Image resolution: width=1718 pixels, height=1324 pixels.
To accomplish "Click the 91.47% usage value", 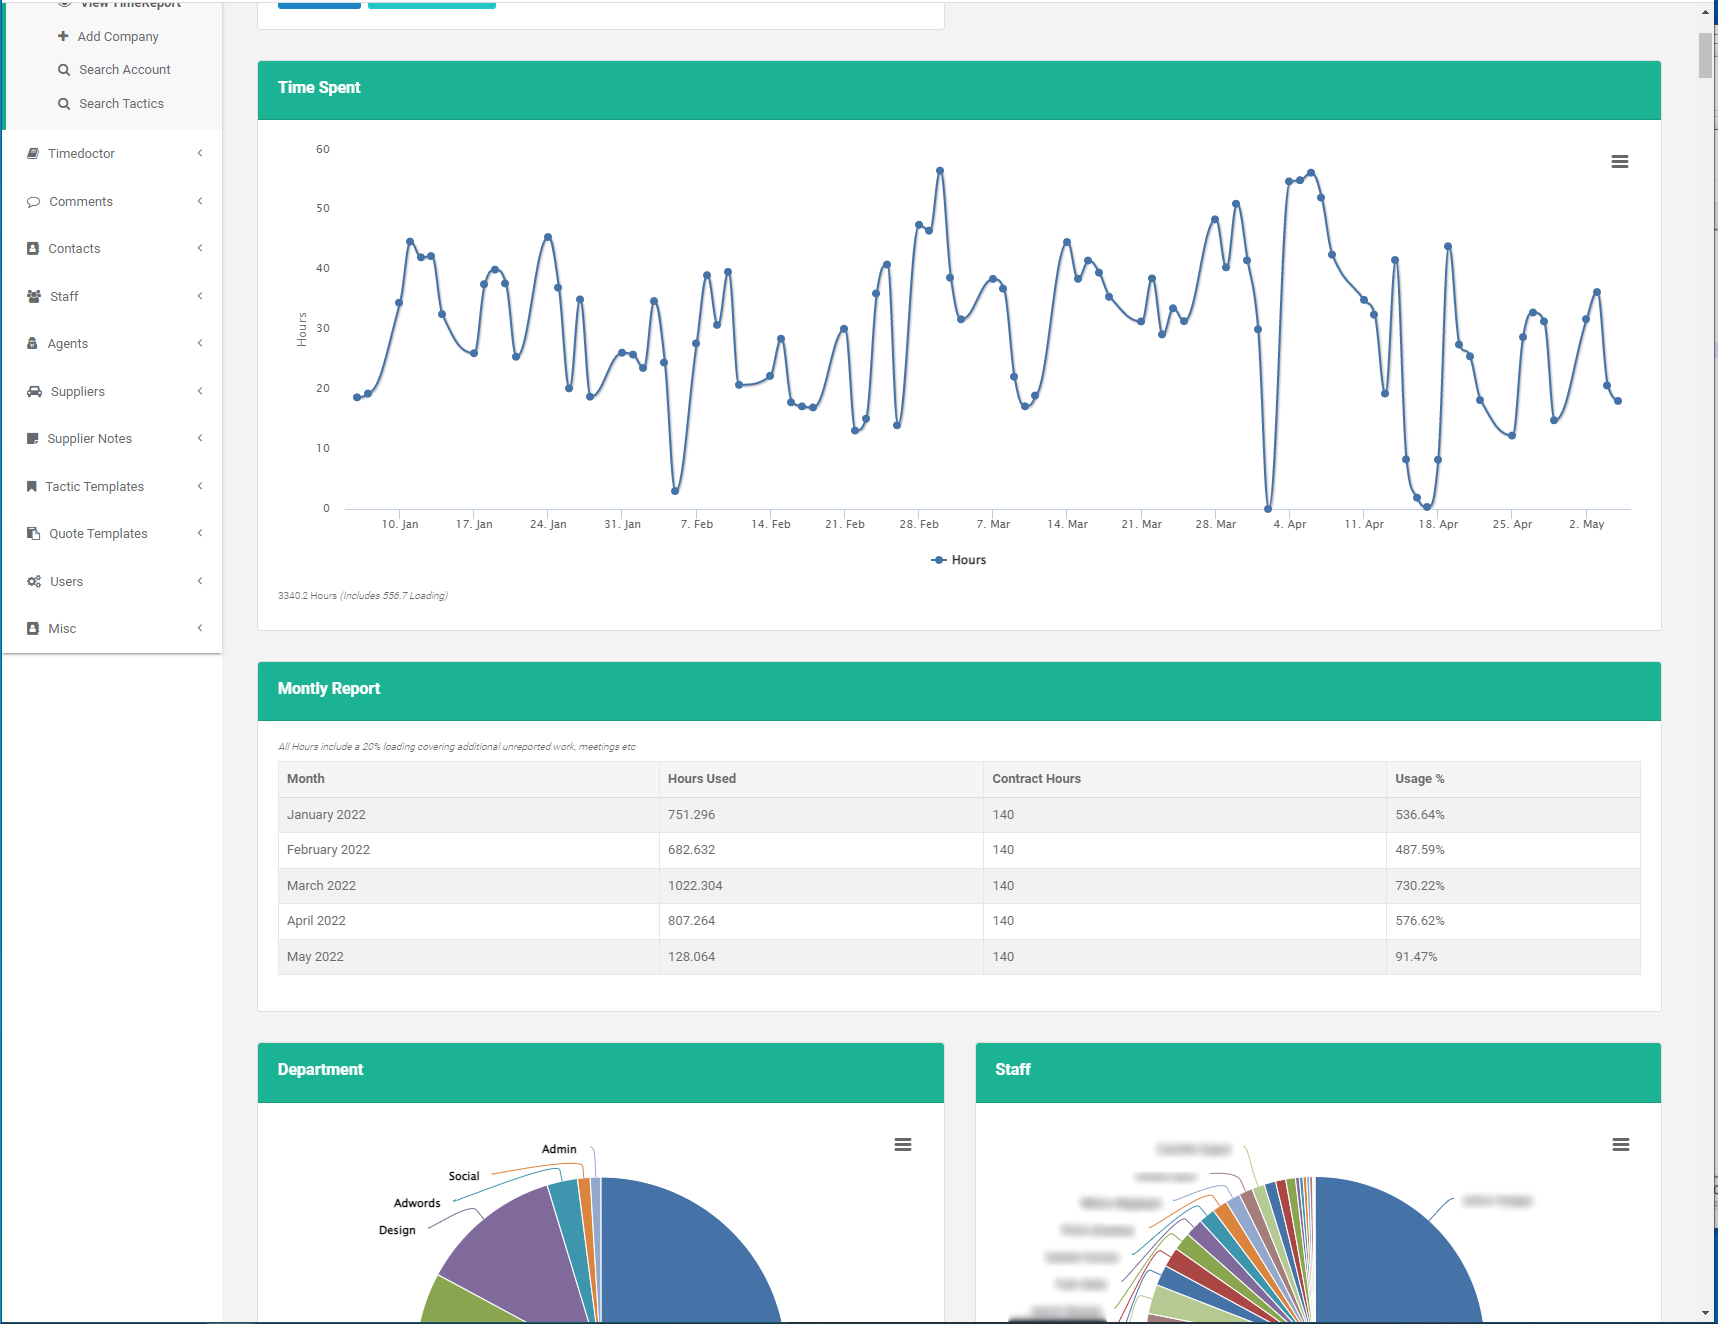I will point(1416,957).
